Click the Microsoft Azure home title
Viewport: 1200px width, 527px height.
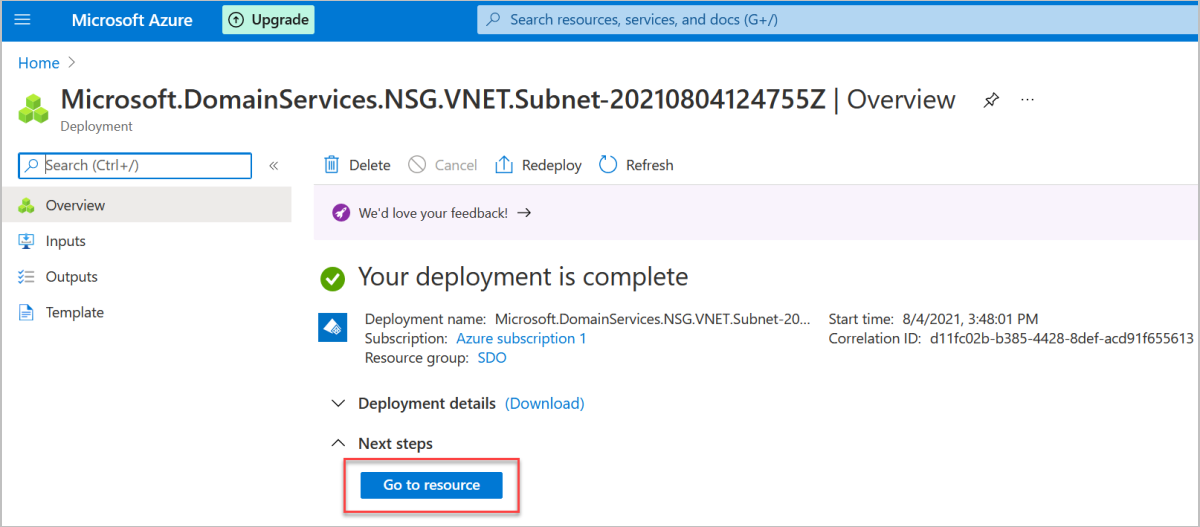(x=132, y=20)
